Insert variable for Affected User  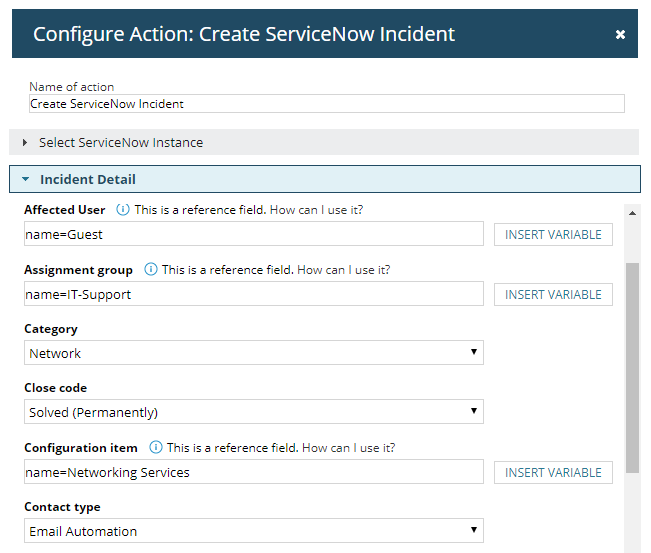pyautogui.click(x=553, y=235)
